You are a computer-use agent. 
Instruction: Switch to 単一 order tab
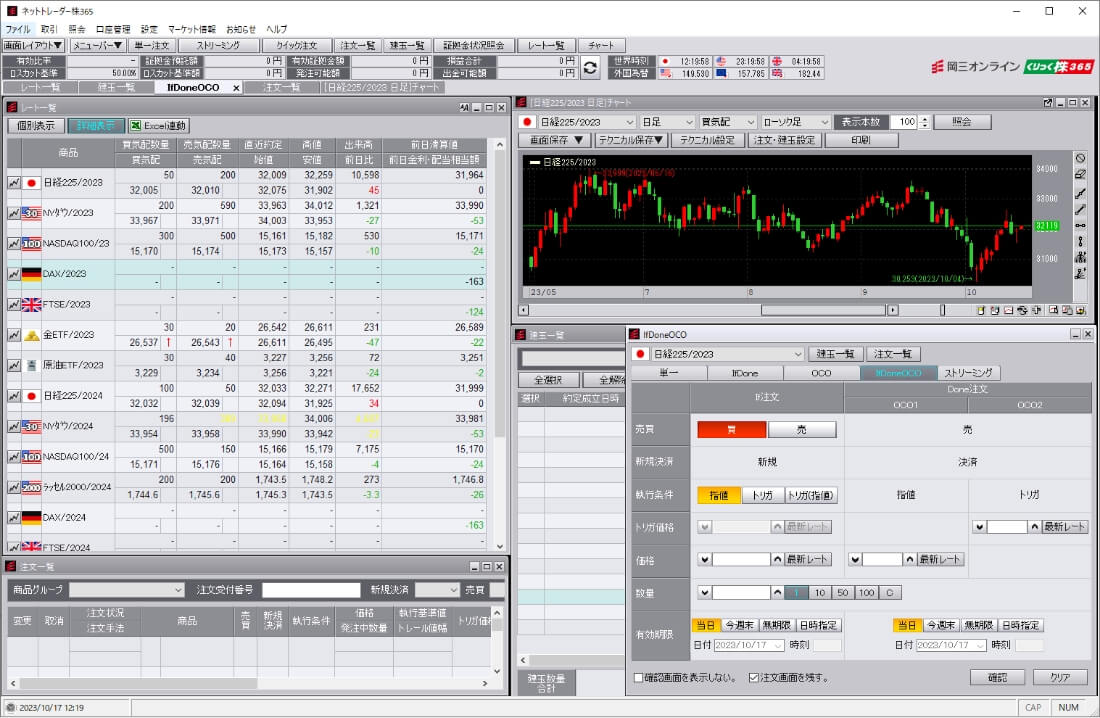point(669,373)
